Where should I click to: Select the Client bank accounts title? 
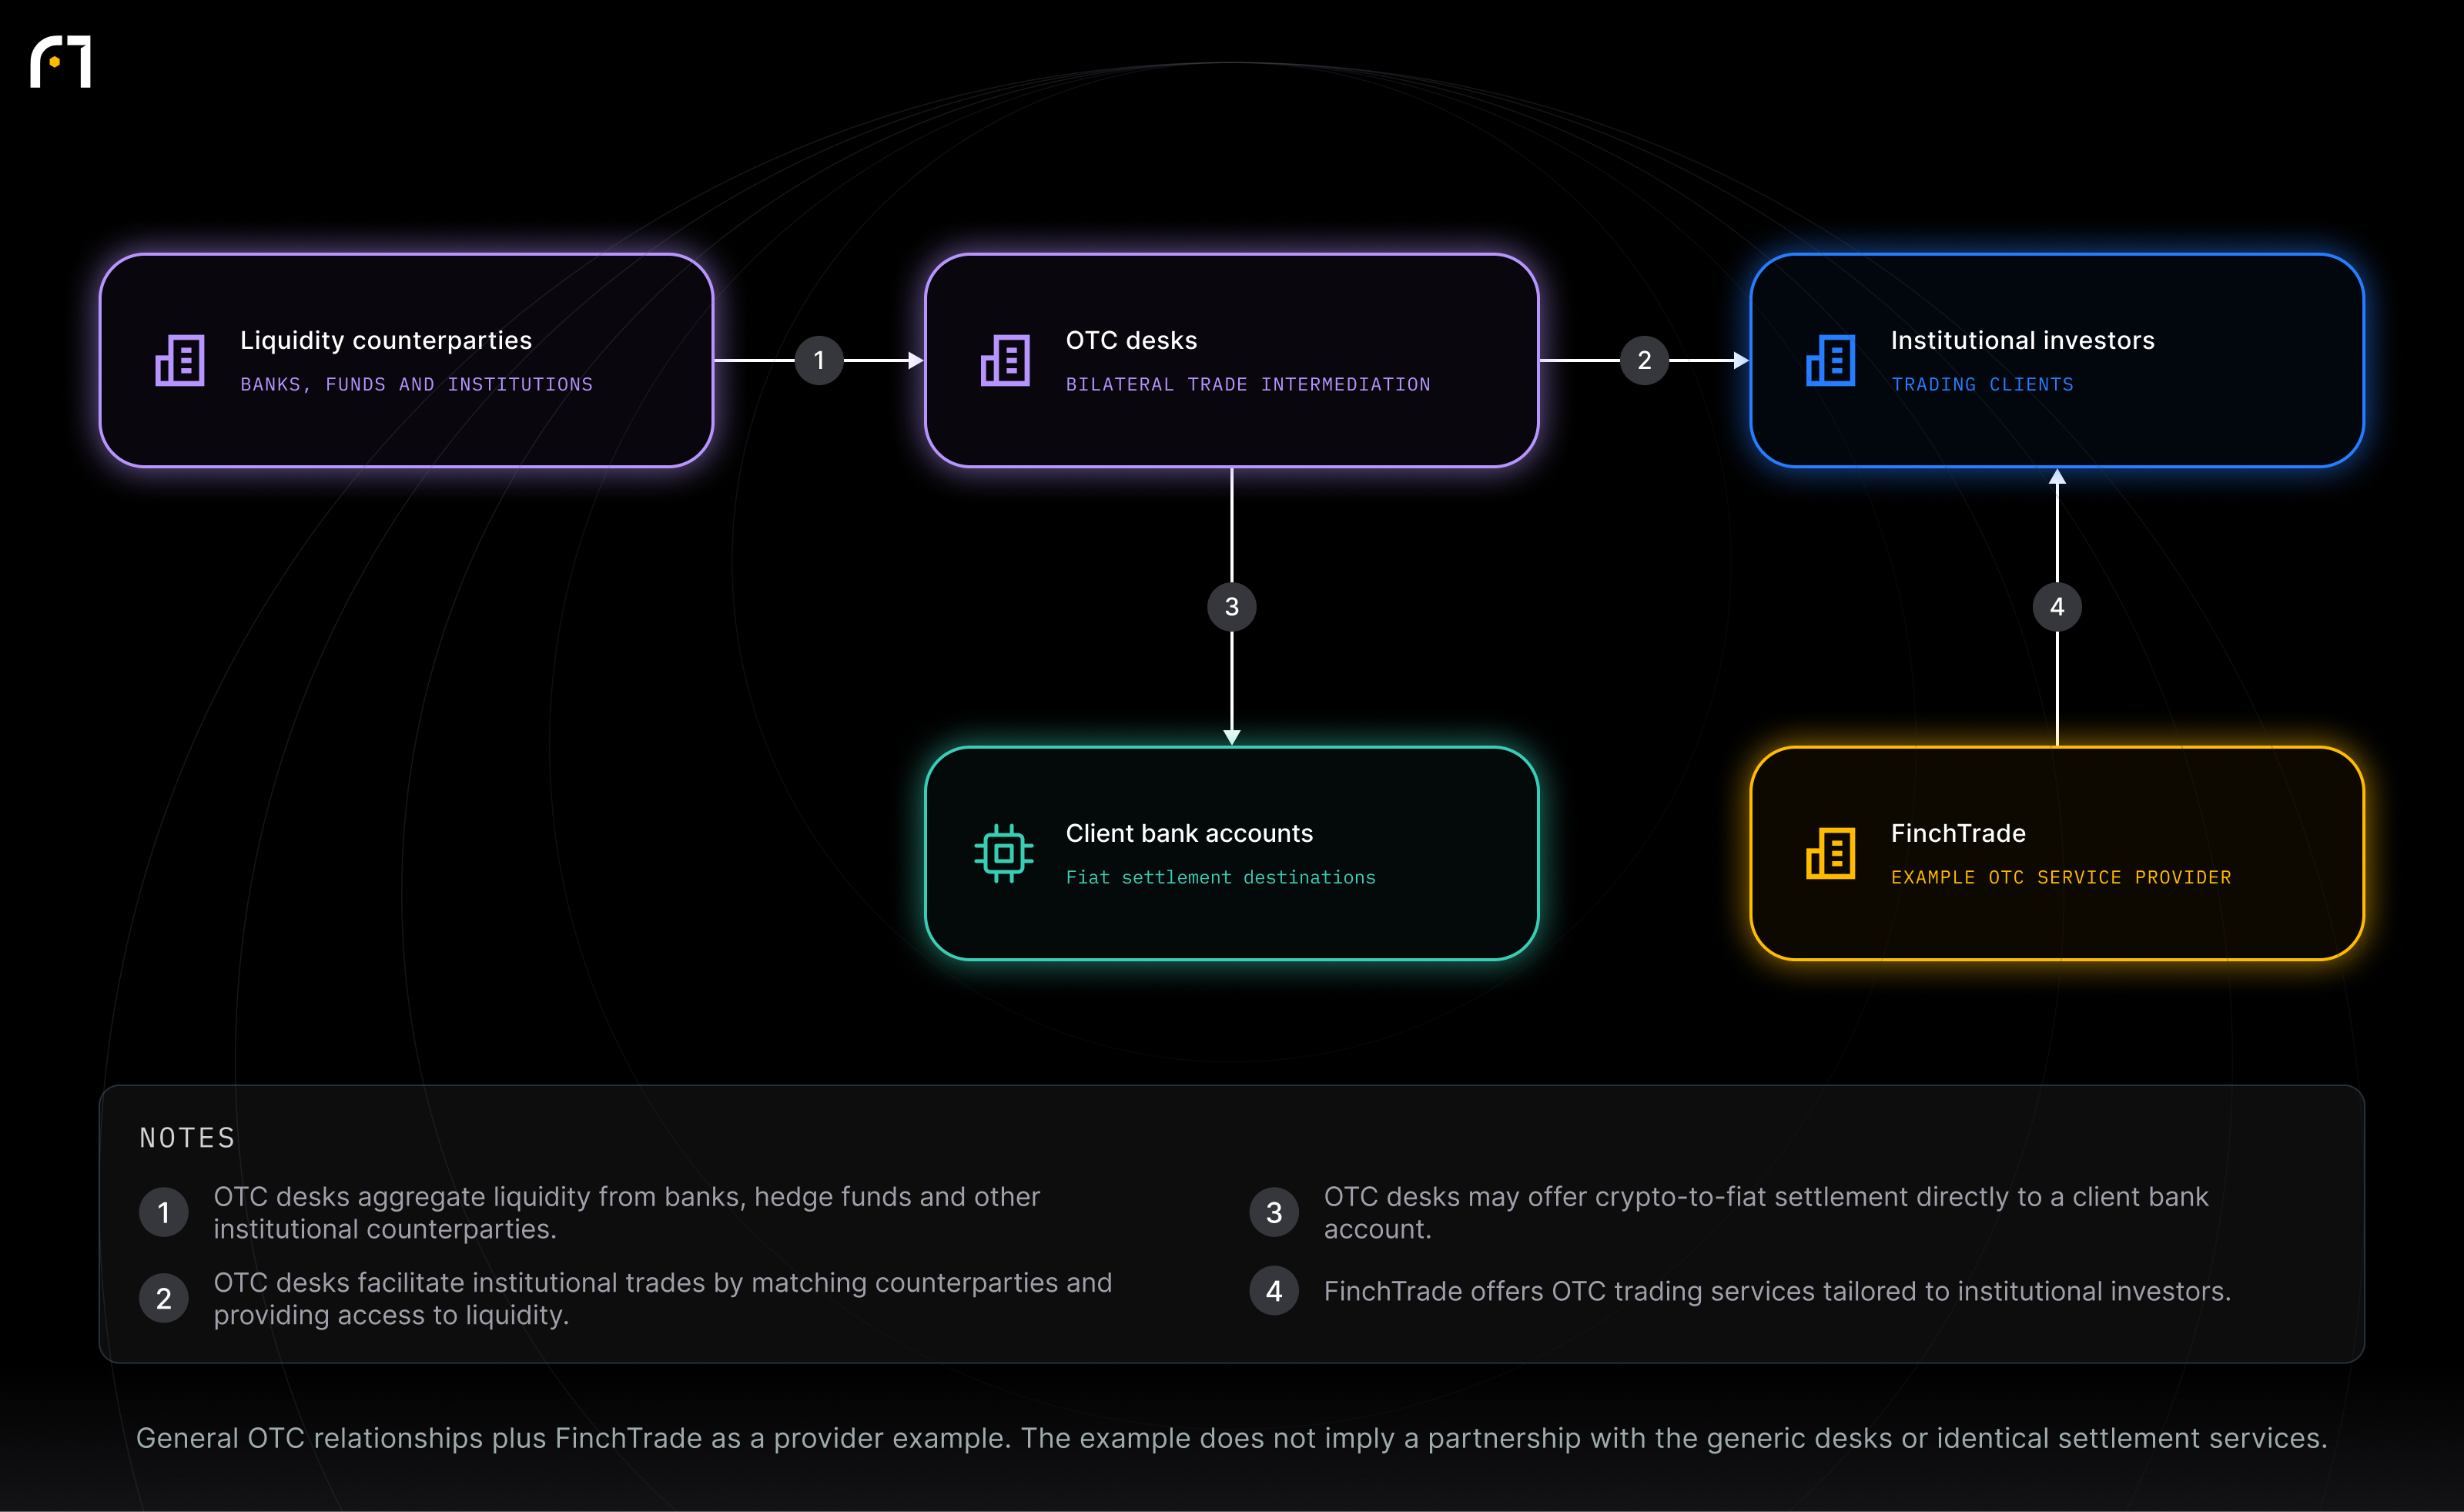tap(1189, 833)
